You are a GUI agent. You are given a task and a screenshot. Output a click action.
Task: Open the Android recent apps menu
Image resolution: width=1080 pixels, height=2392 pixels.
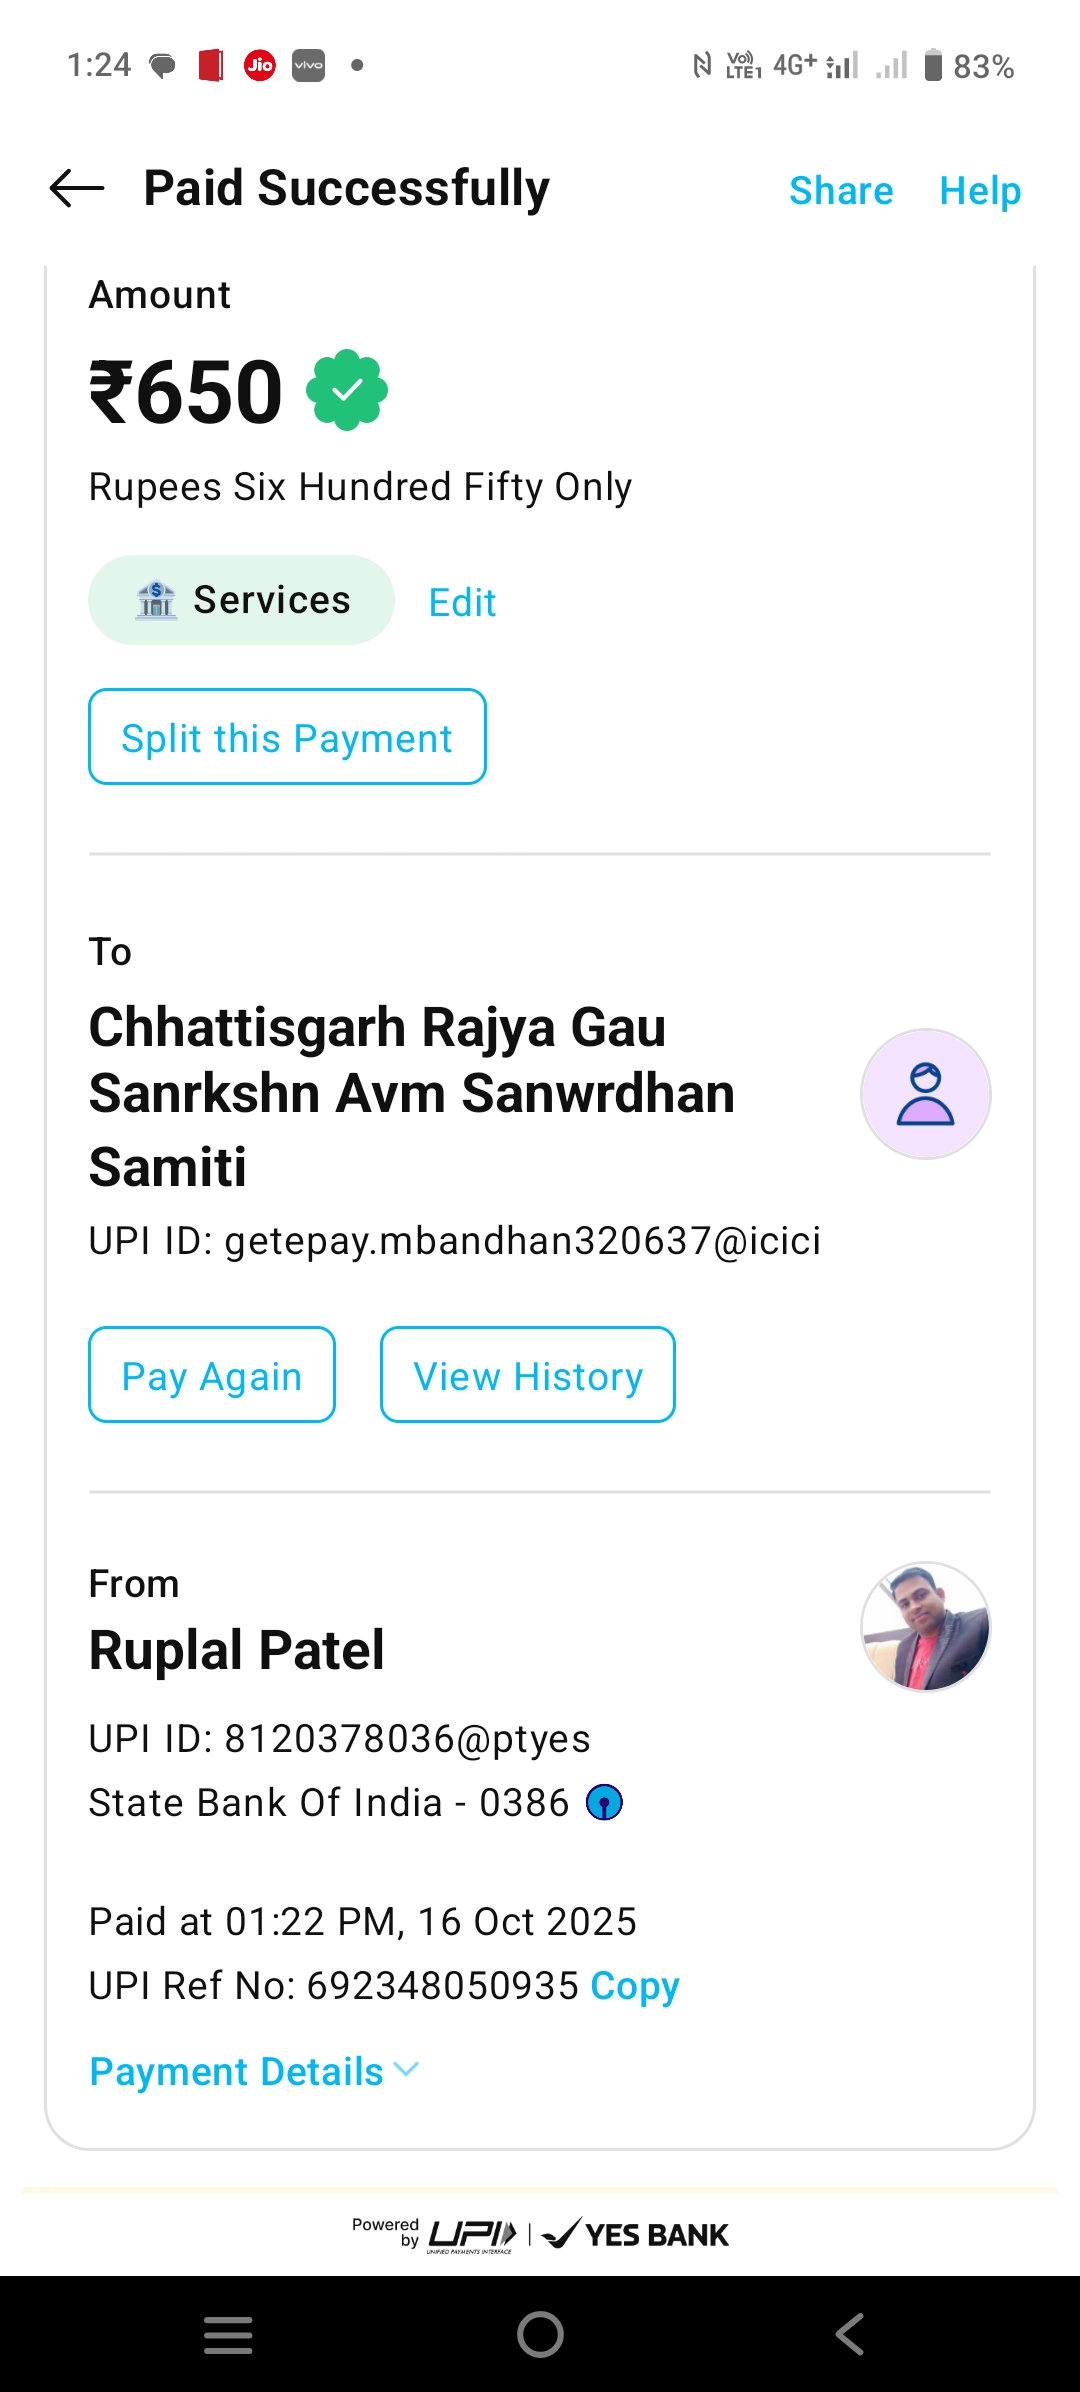(228, 2335)
